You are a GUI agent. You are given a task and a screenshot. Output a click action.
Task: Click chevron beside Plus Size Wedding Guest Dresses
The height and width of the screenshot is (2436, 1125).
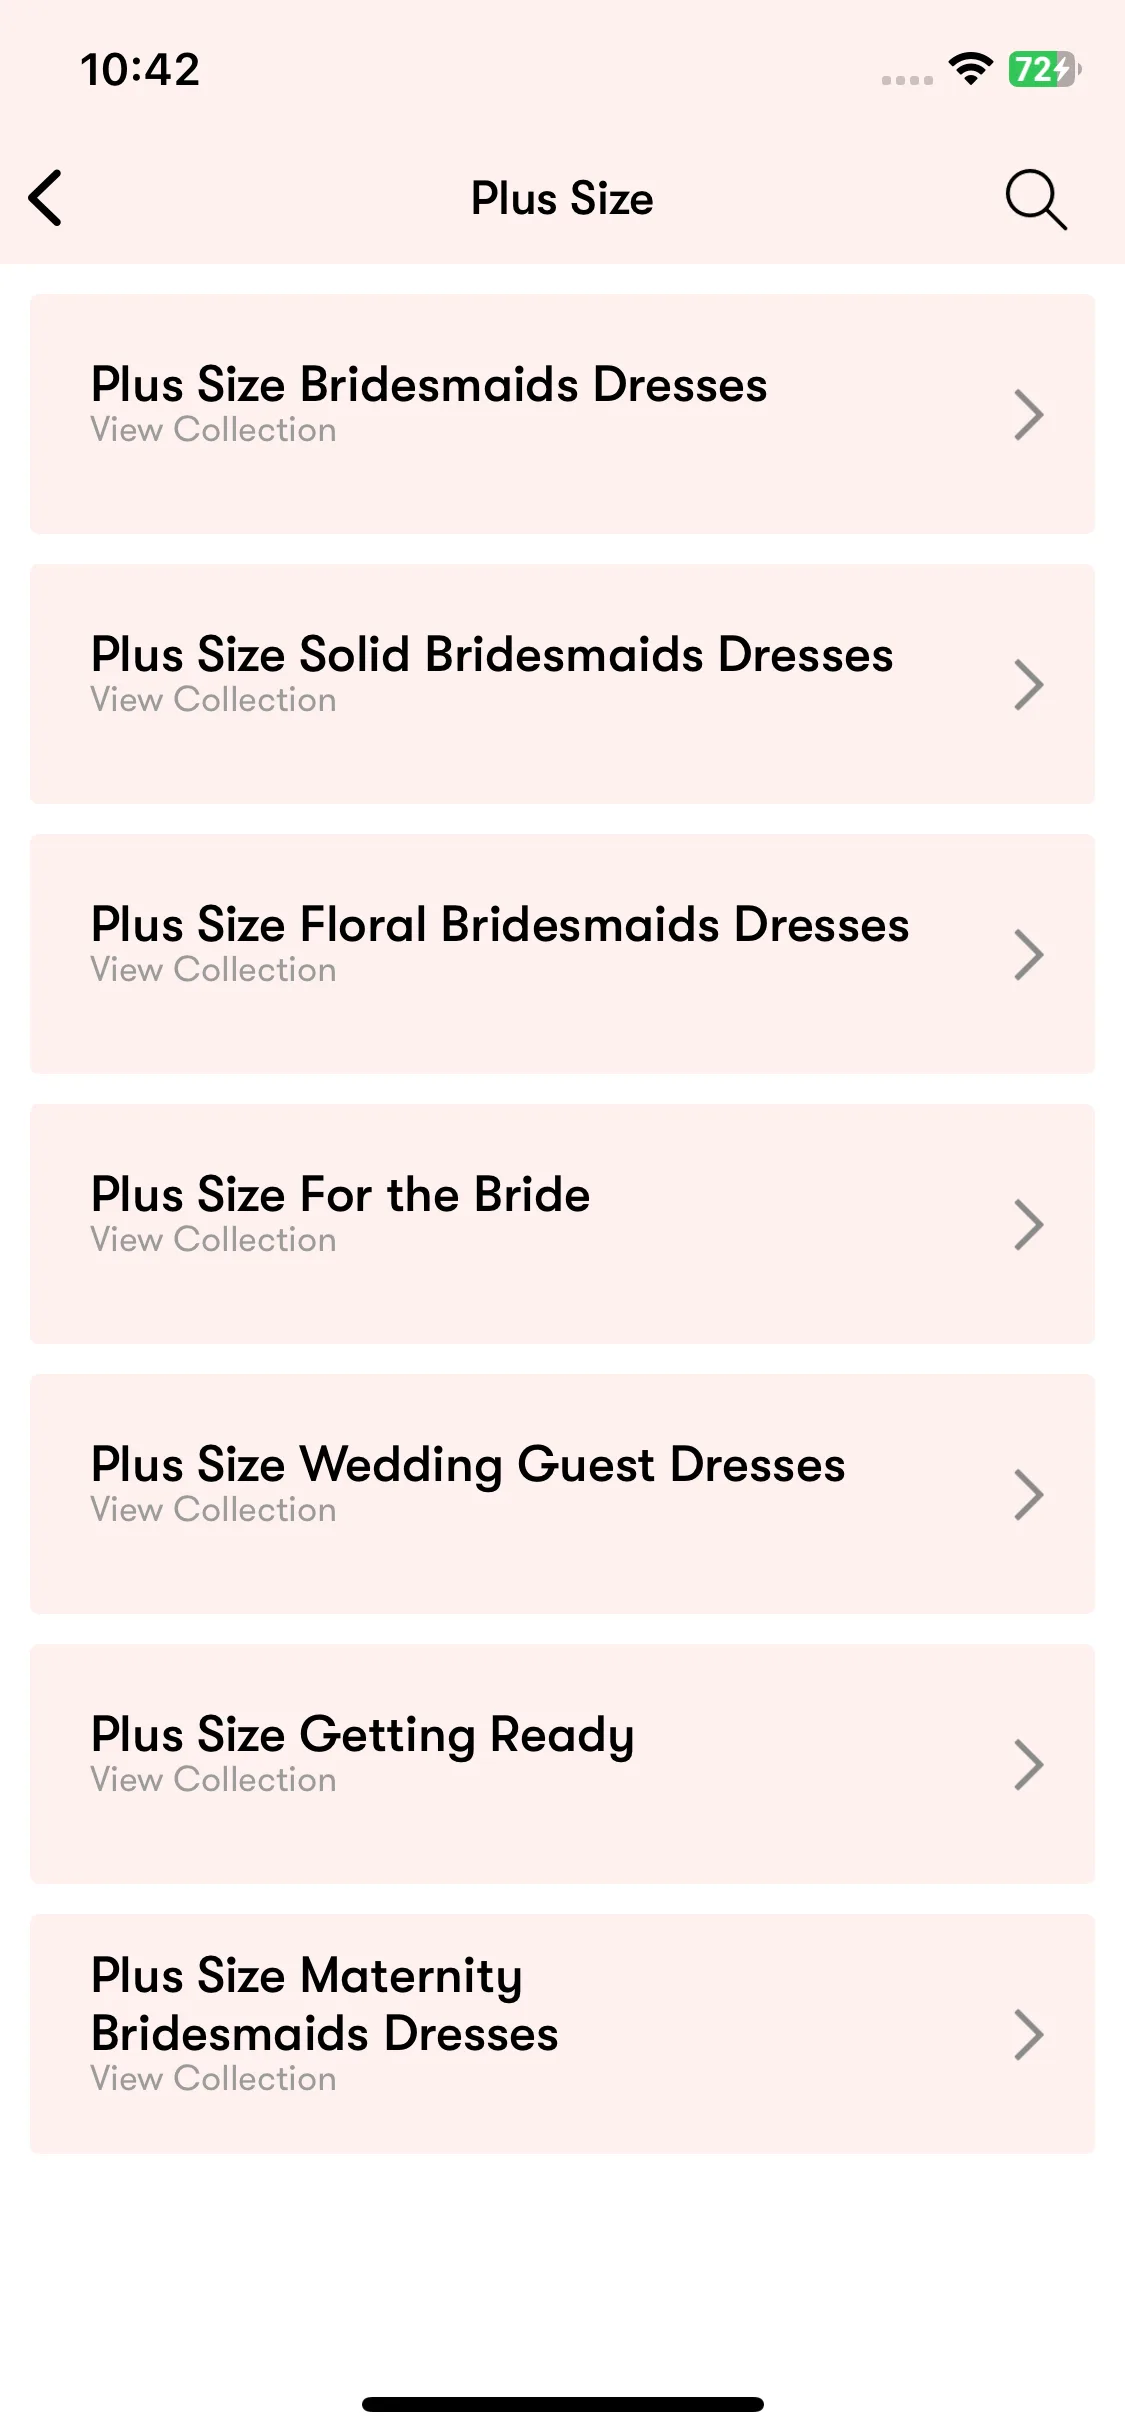(x=1028, y=1494)
